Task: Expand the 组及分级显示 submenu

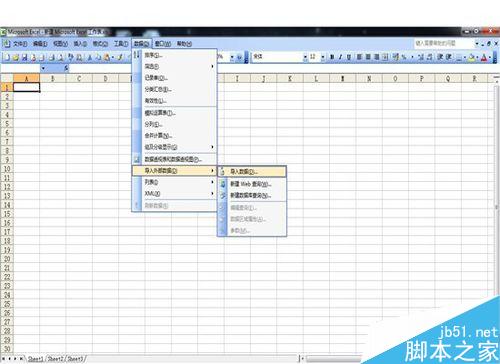Action: [x=175, y=147]
